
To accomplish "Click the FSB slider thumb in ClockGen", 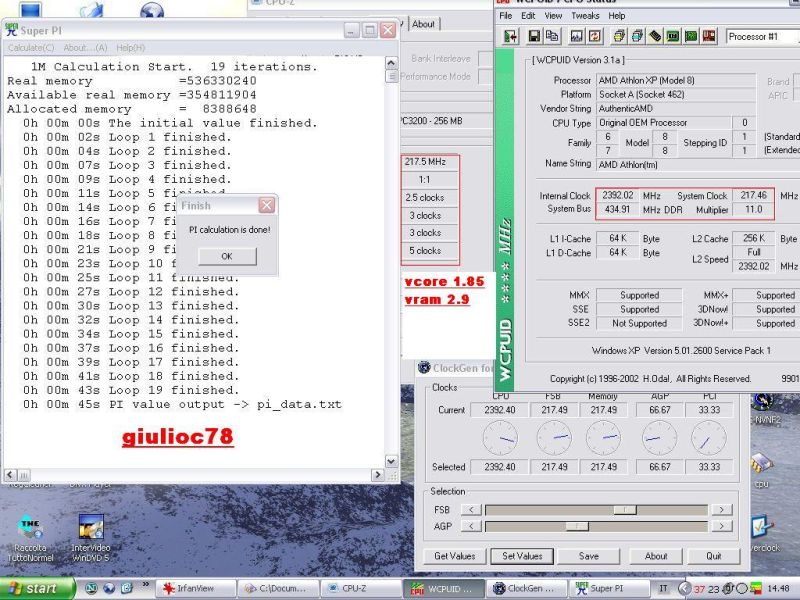I will tap(624, 509).
